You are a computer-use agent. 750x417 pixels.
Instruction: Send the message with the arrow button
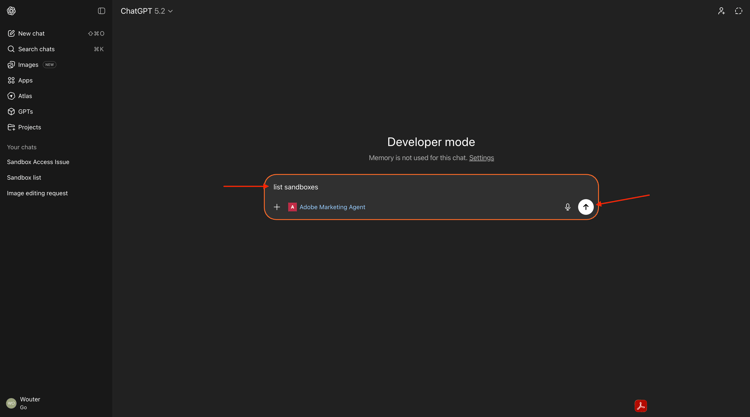[585, 207]
